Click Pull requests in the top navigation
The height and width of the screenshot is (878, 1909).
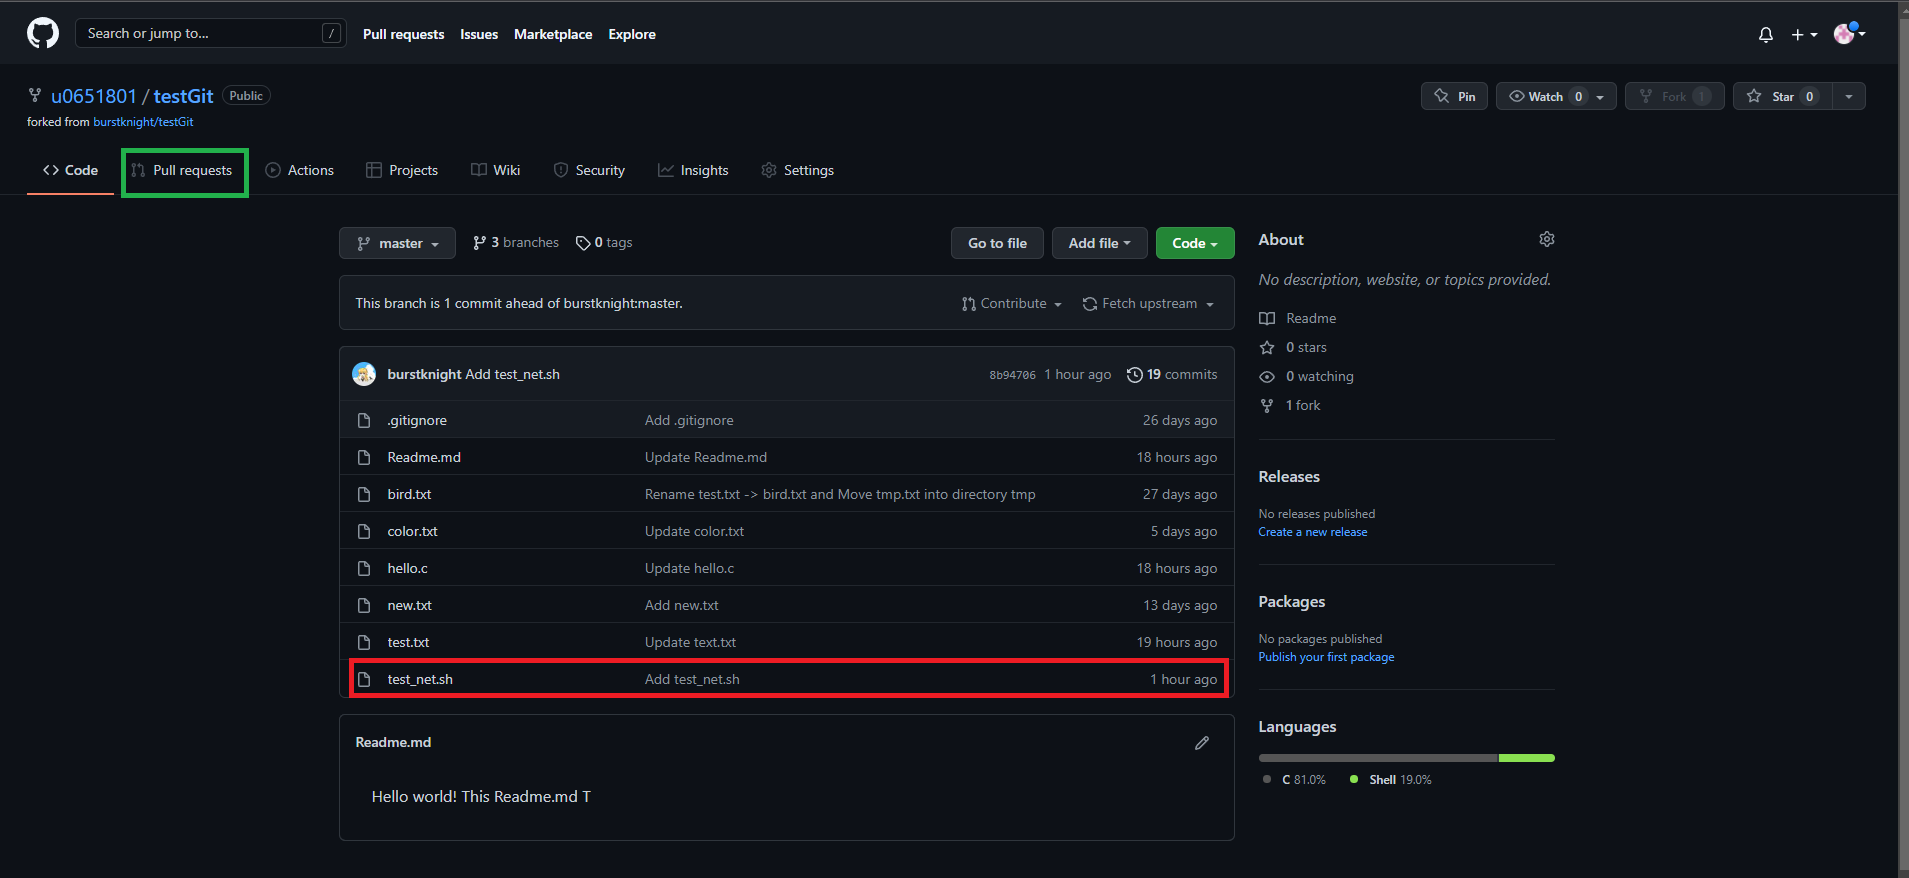point(403,34)
